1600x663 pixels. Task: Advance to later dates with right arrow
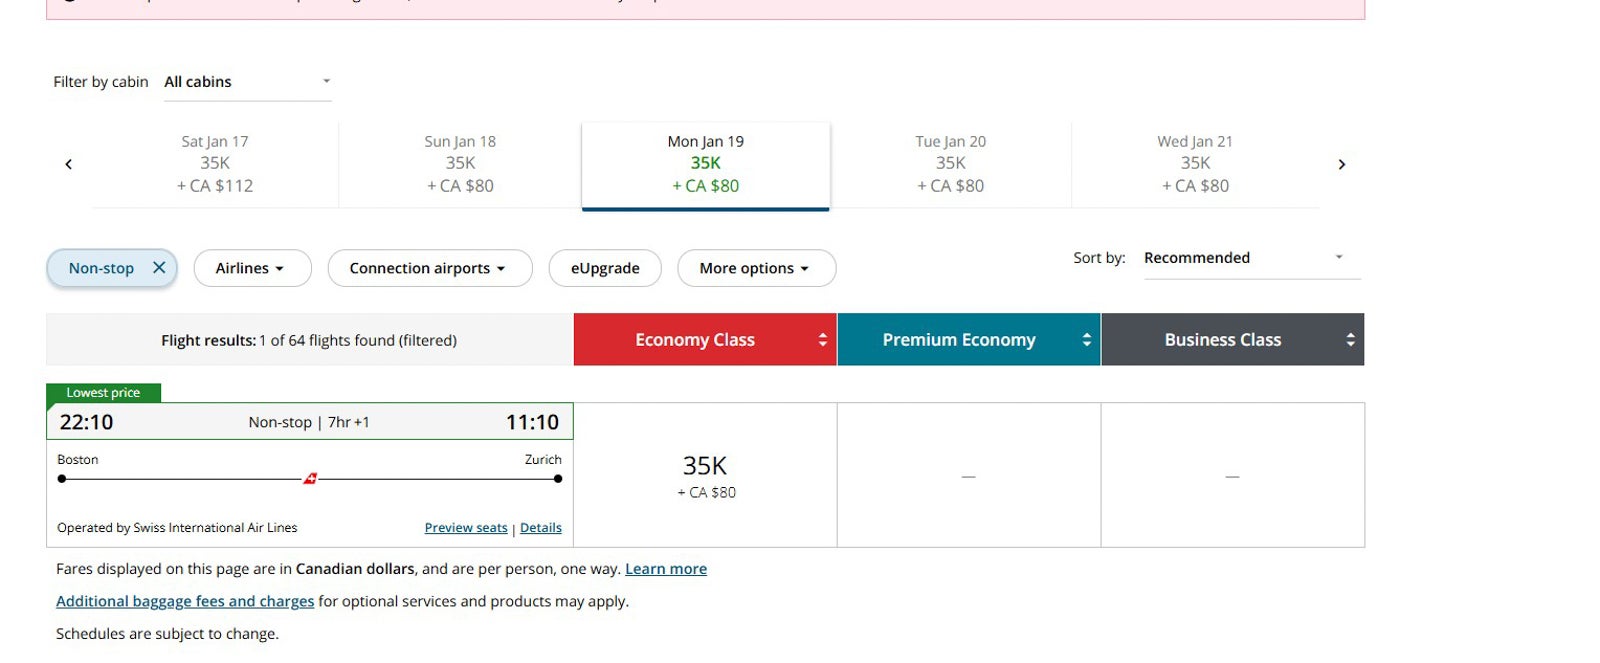pos(1342,165)
